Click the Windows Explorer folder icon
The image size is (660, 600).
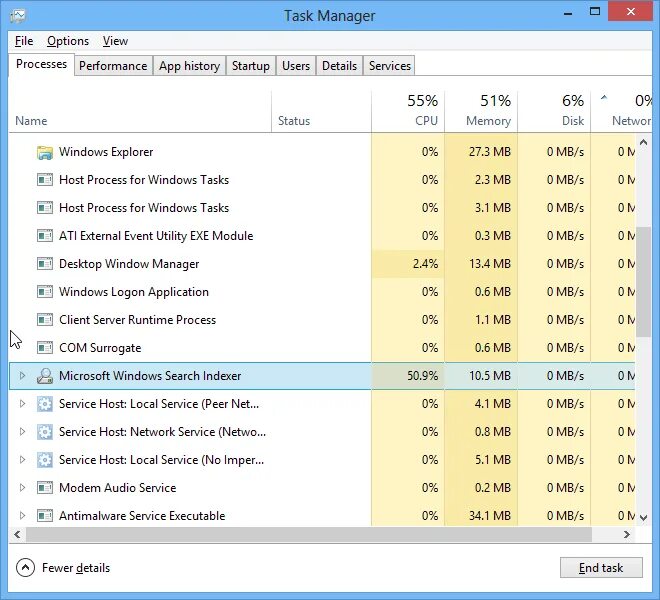[45, 152]
